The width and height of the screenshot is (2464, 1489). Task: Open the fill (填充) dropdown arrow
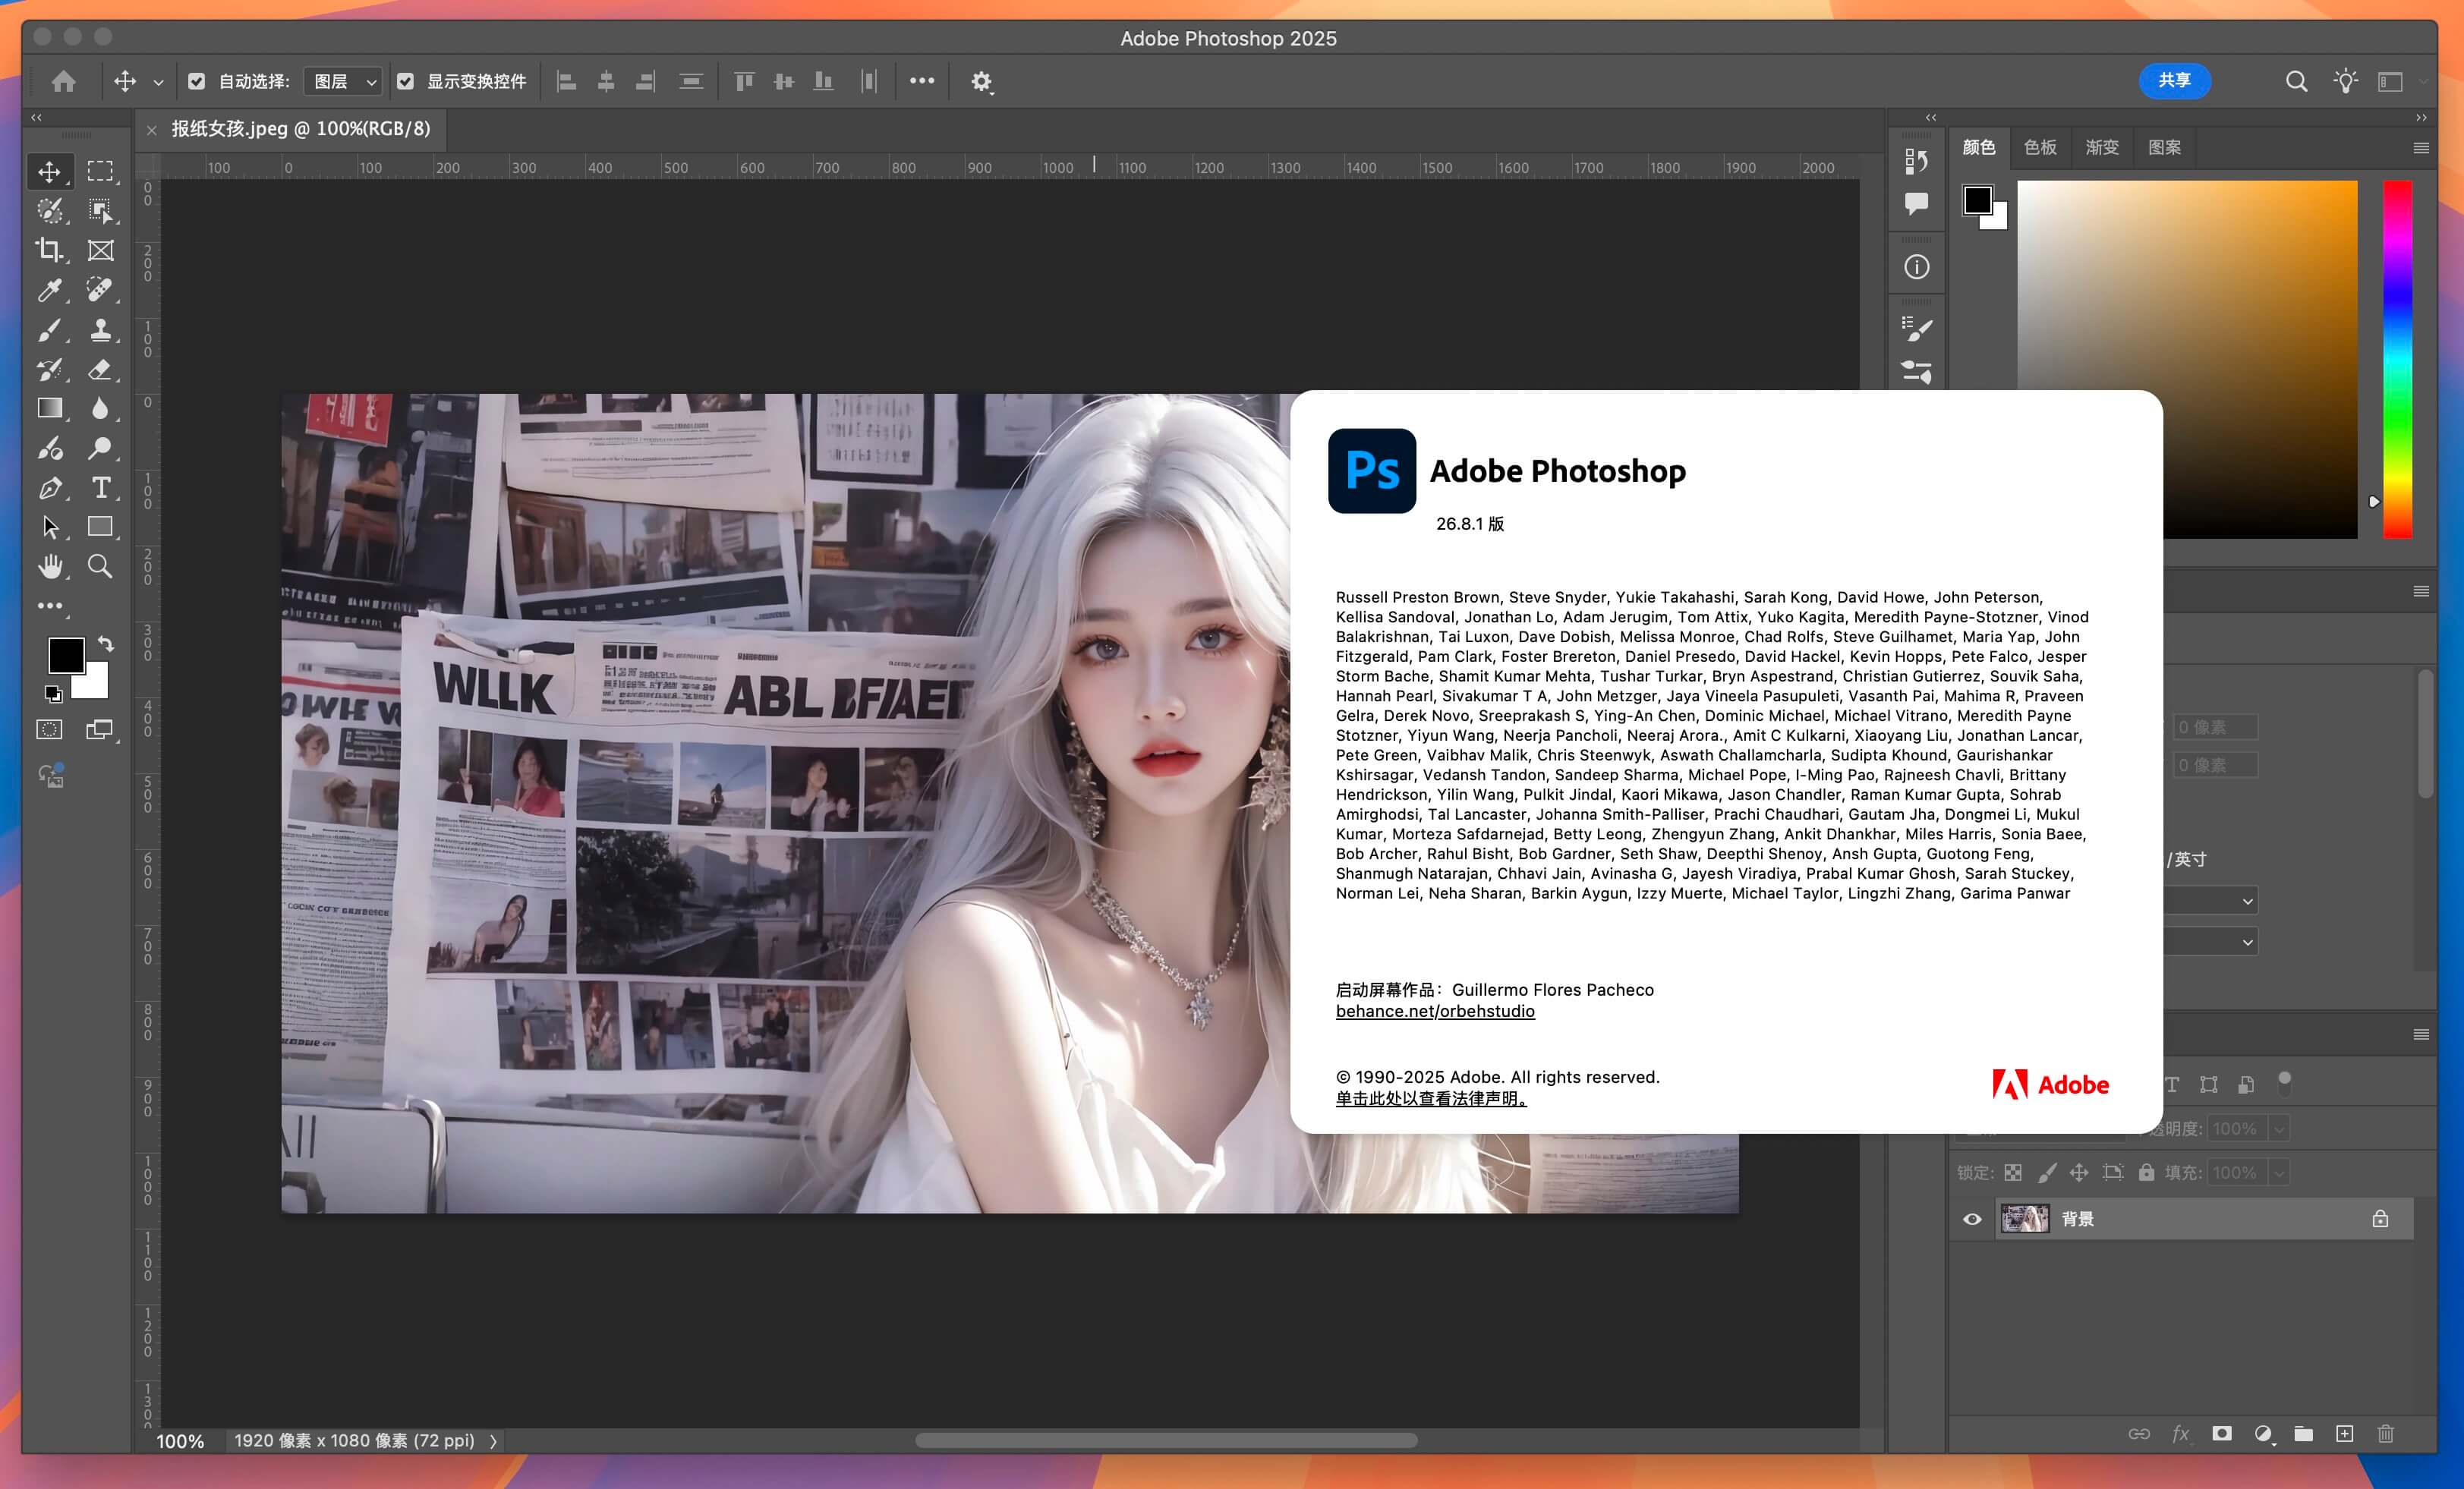click(2279, 1173)
